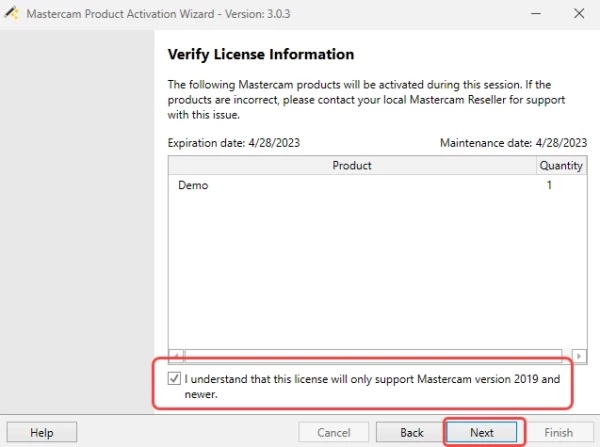The image size is (600, 447).
Task: Click the Product column header
Action: pos(351,166)
